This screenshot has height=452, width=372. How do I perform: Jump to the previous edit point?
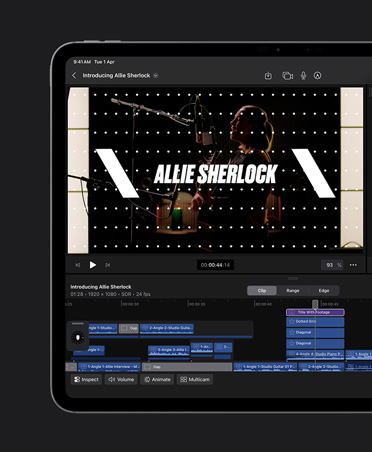[78, 265]
